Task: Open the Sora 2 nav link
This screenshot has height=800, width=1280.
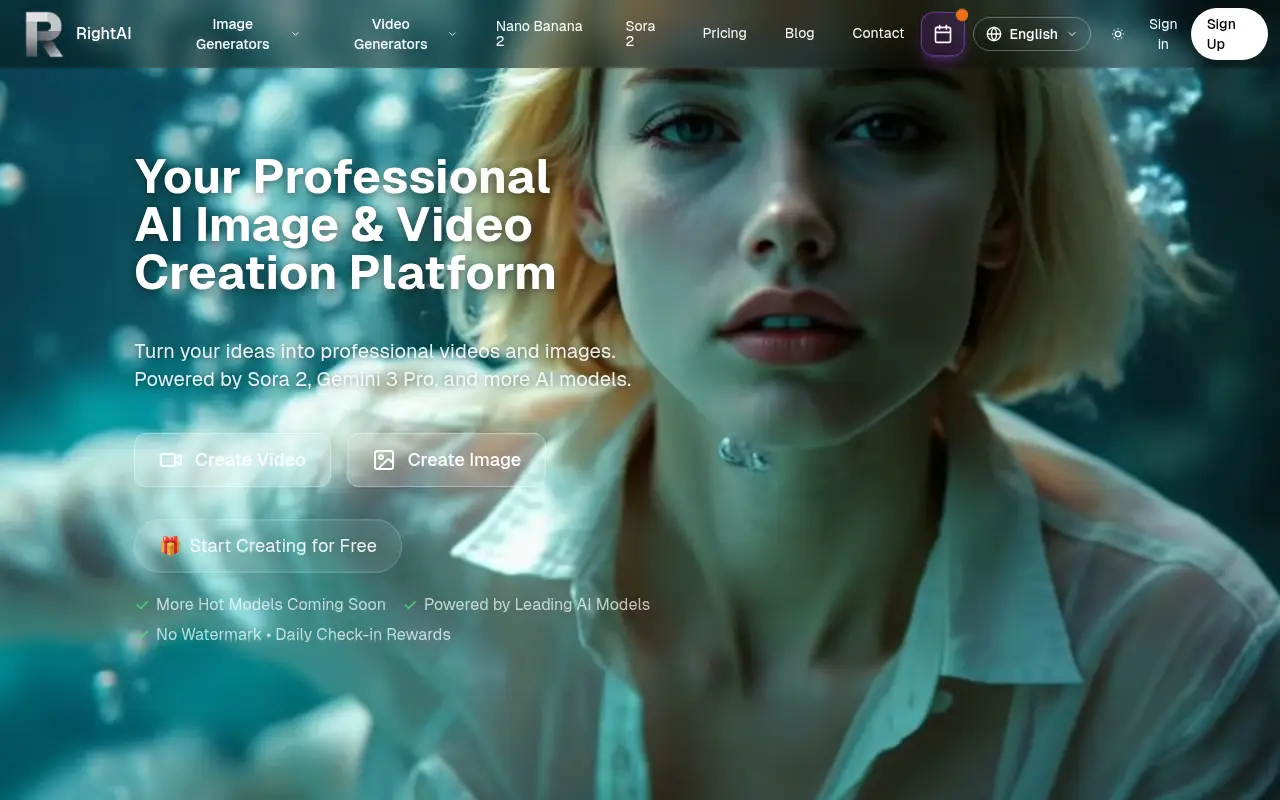Action: pos(640,34)
